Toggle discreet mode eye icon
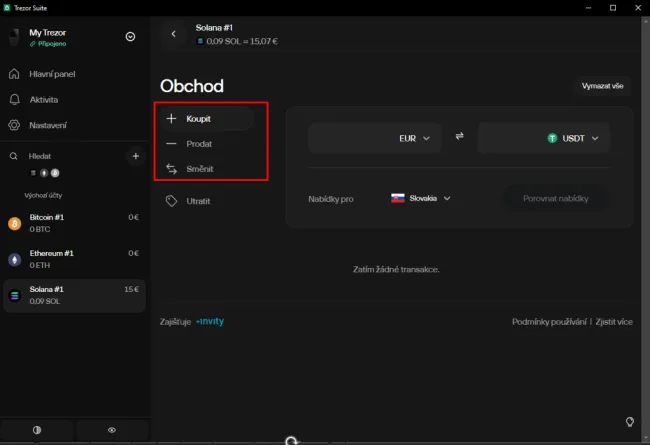 coord(112,430)
